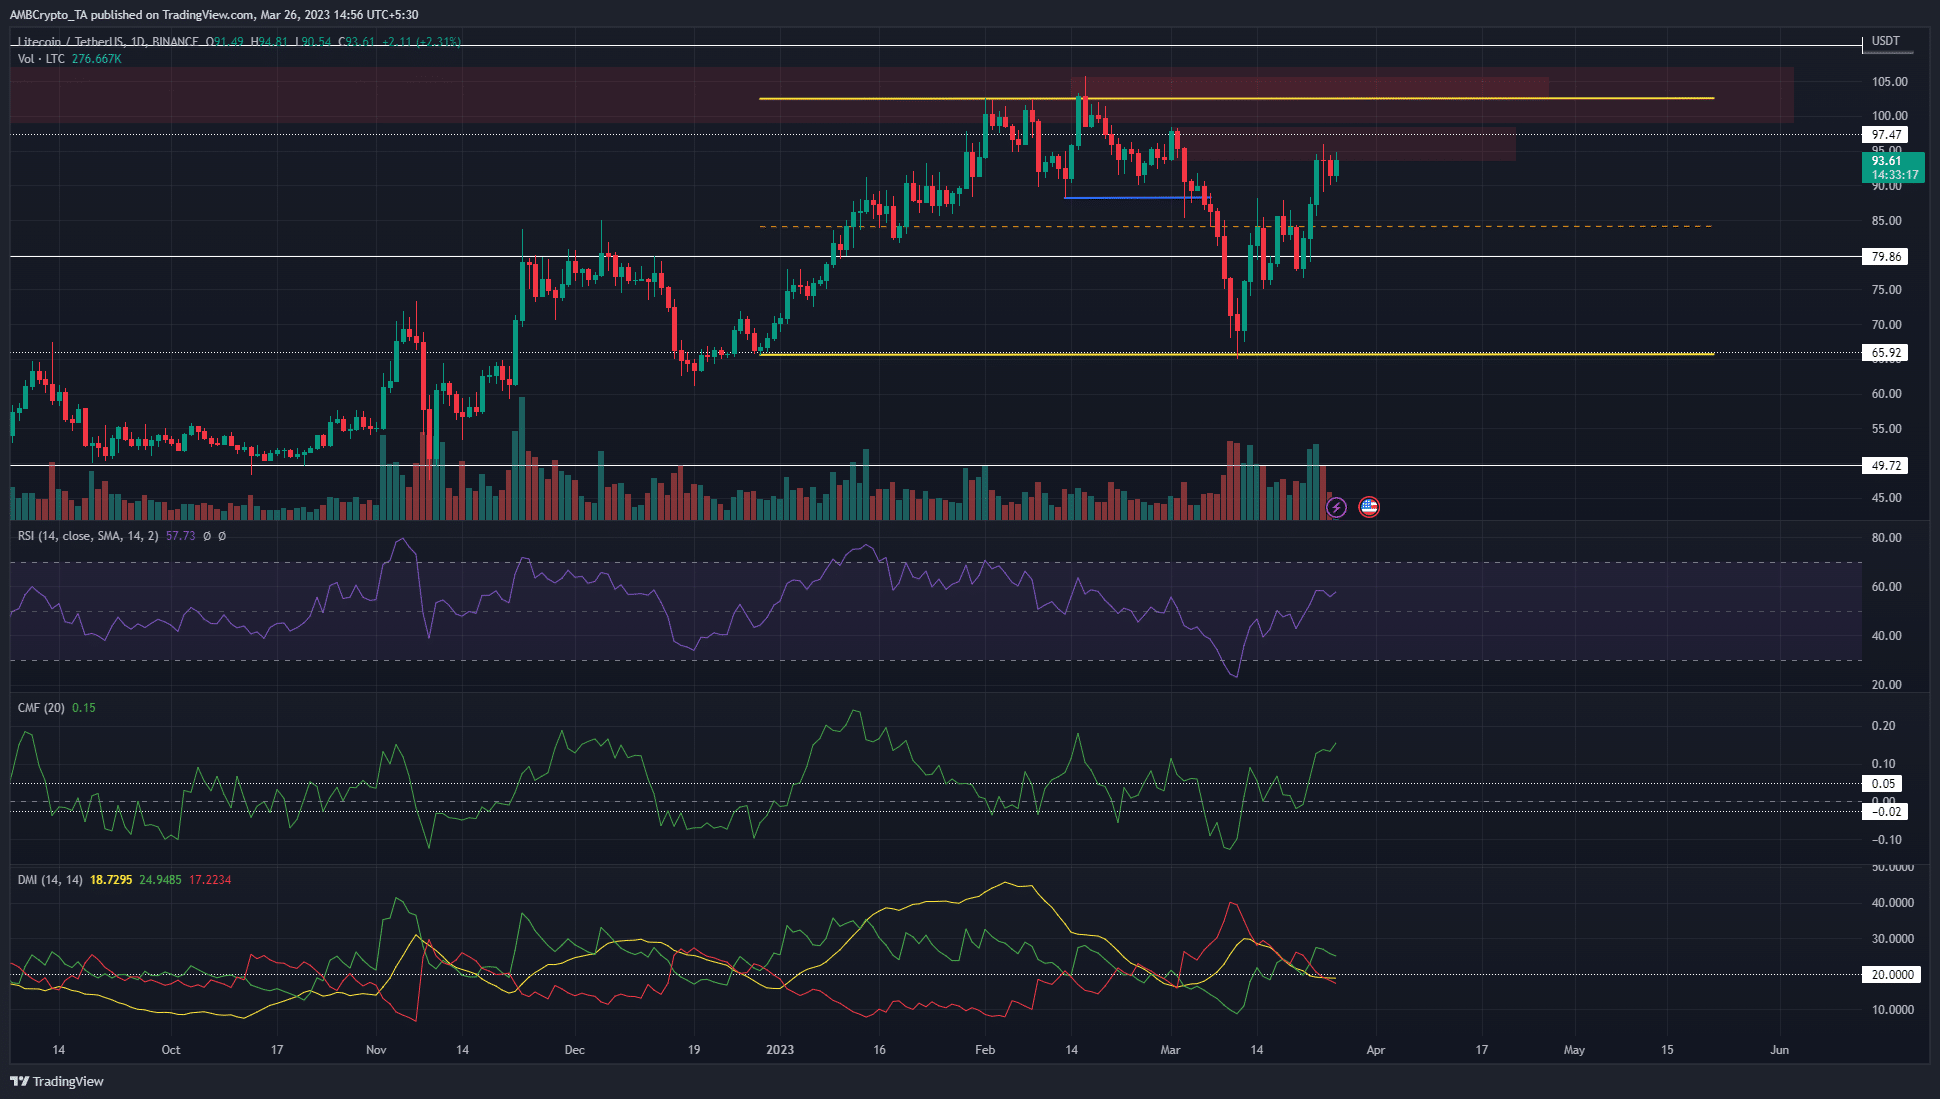Open the US flag economic event icon
Image resolution: width=1940 pixels, height=1099 pixels.
click(1368, 507)
